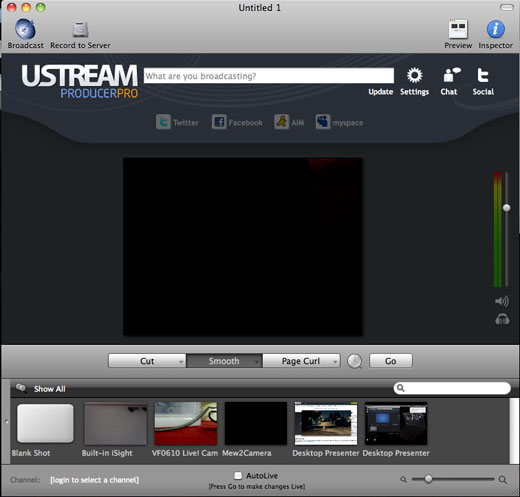This screenshot has width=520, height=497.
Task: Select the Mew2Camera thumbnail
Action: tap(256, 423)
